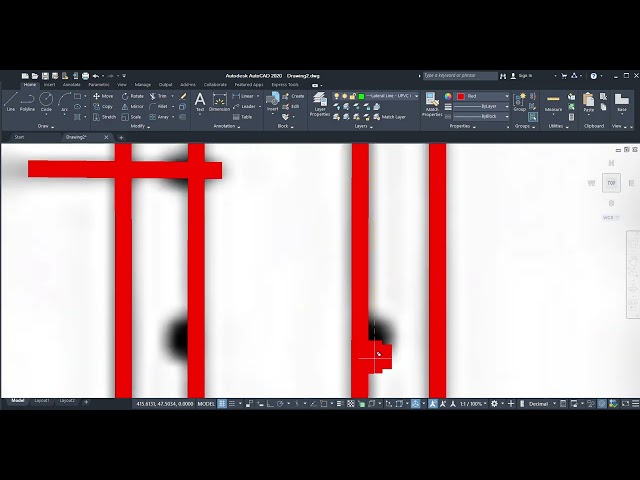Click the green layer color swatch
Screen dimensions: 640x480
coord(361,96)
